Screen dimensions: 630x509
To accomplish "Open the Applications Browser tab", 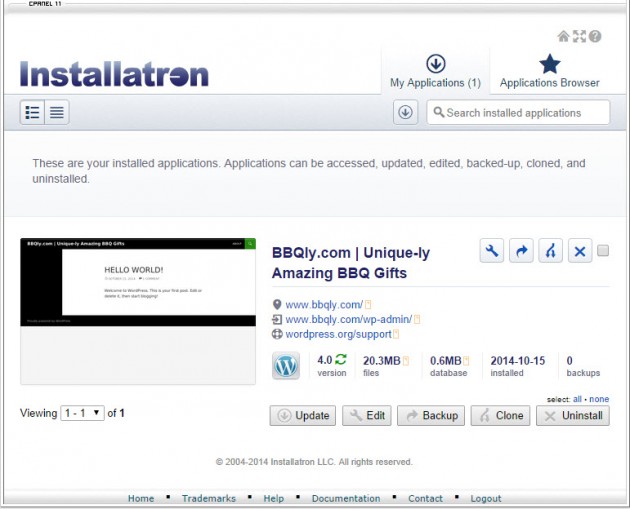I will (x=550, y=71).
